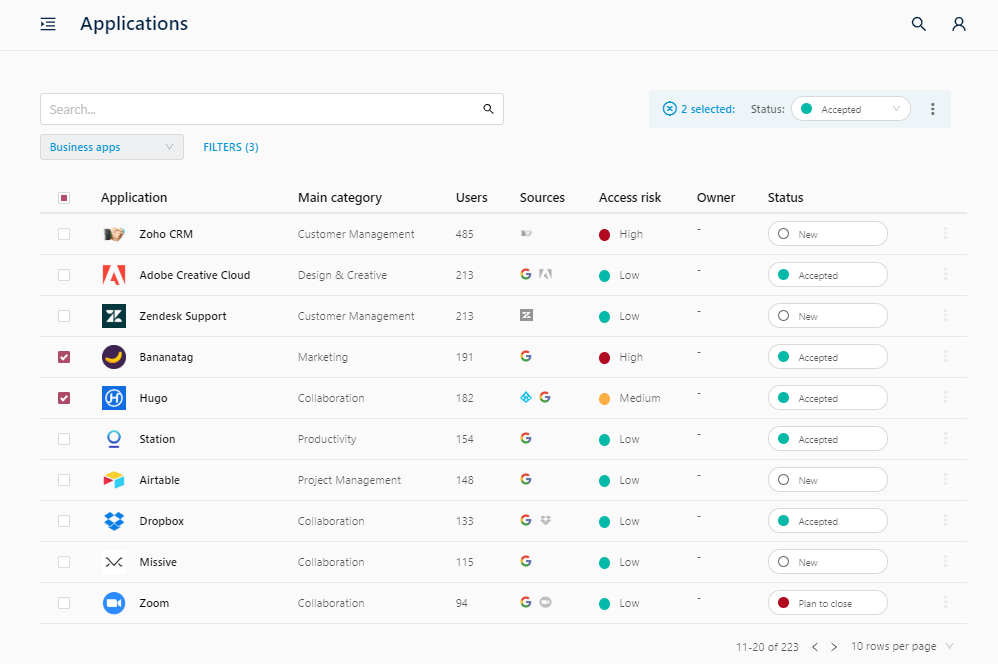This screenshot has width=998, height=664.
Task: Open the Airtable application name
Action: pos(159,480)
